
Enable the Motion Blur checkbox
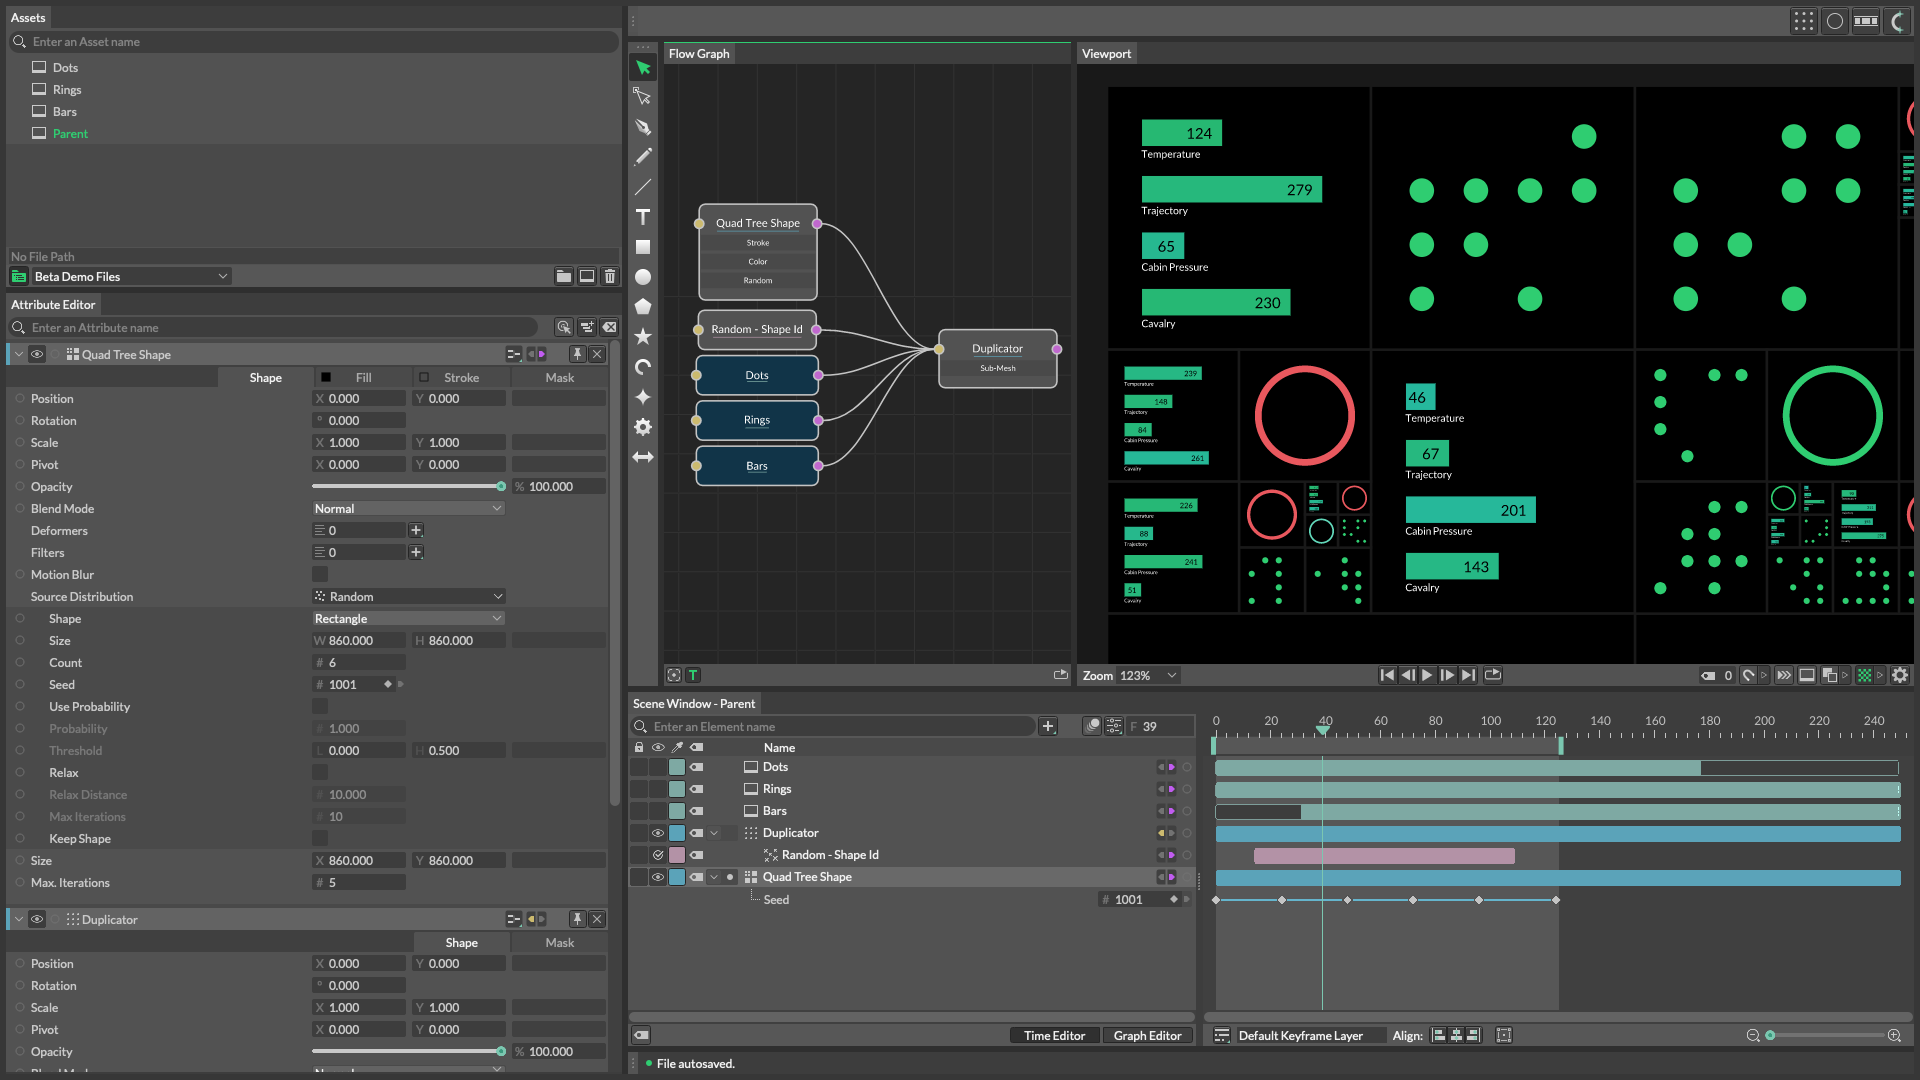[320, 574]
